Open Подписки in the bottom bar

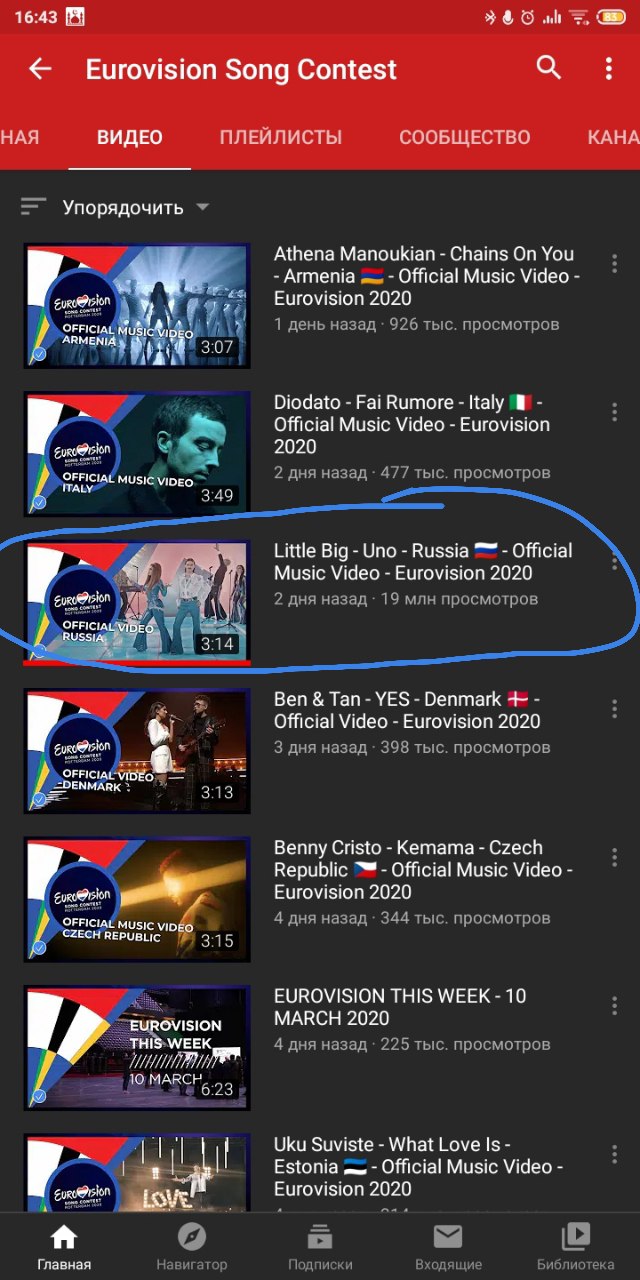pyautogui.click(x=320, y=1247)
